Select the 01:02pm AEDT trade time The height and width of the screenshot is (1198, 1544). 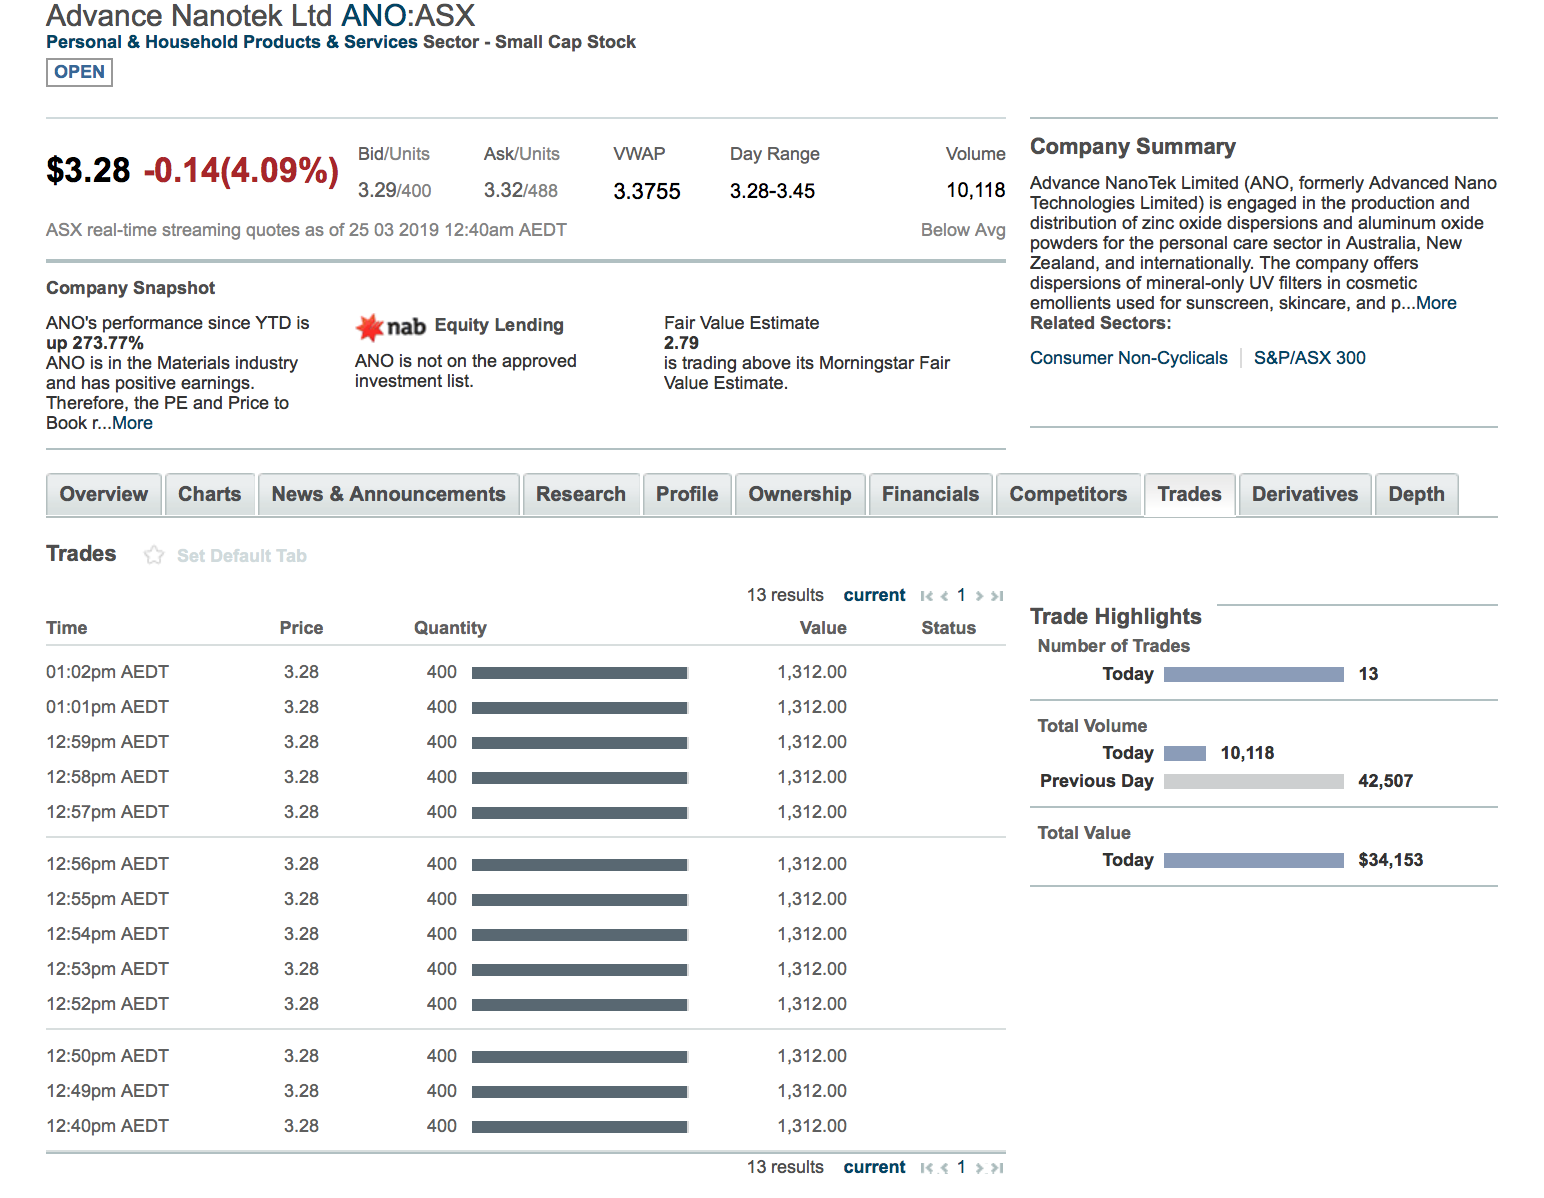107,672
